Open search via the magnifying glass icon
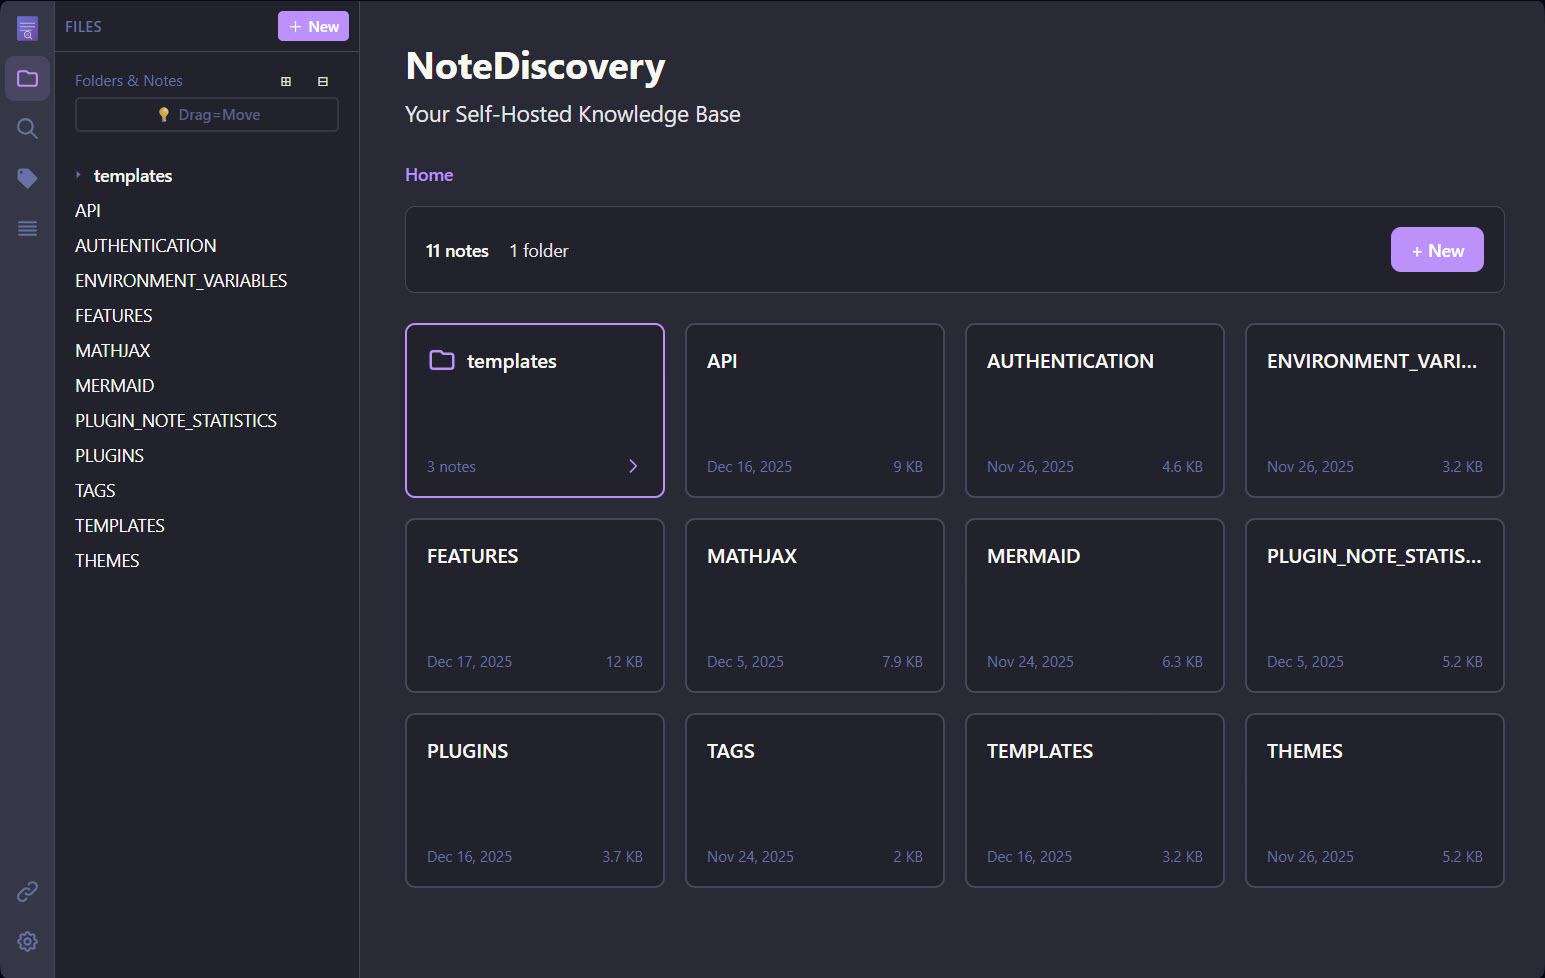This screenshot has width=1545, height=978. coord(27,128)
